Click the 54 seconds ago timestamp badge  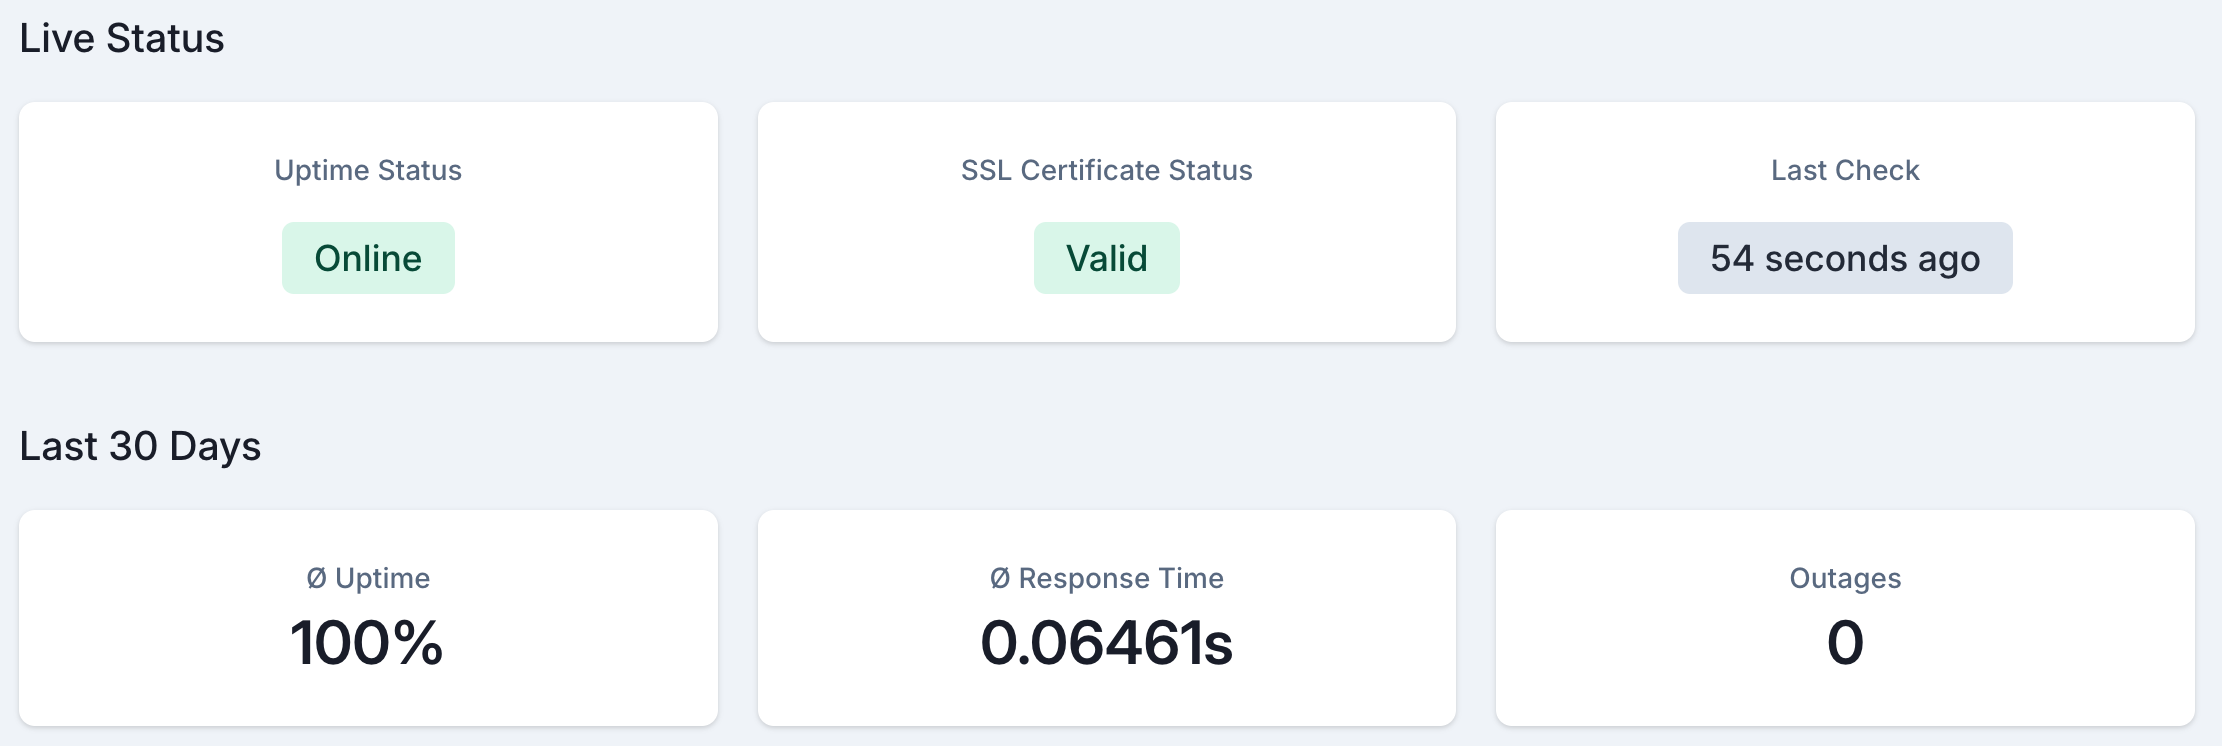[1845, 257]
